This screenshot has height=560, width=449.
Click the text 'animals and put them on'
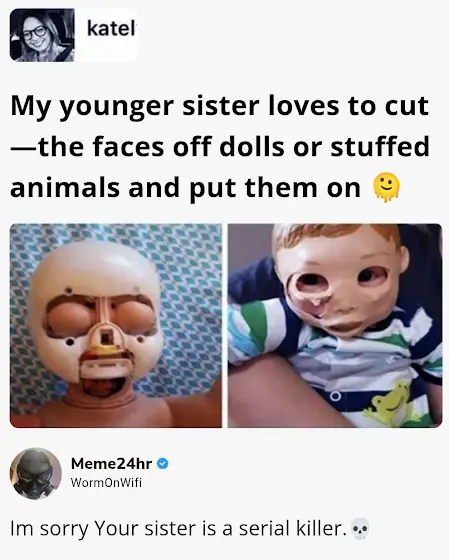[x=185, y=188]
